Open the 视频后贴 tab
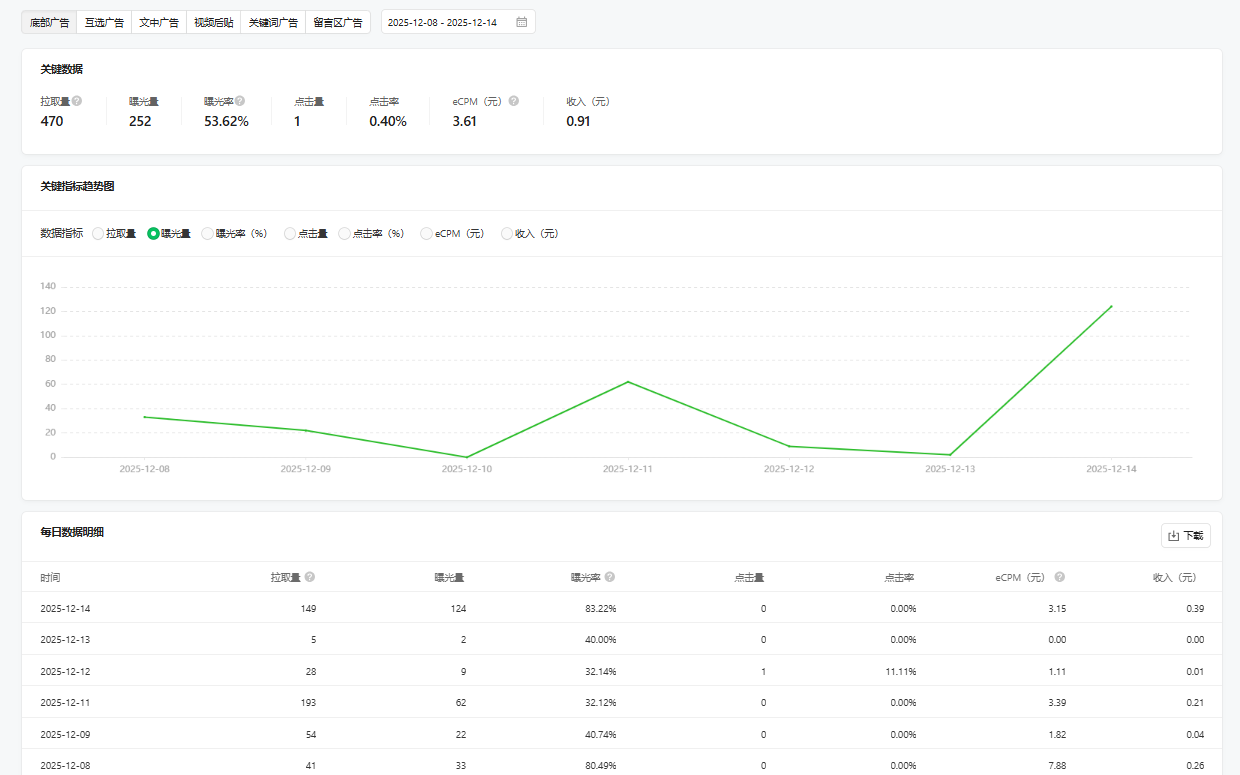 [x=213, y=22]
